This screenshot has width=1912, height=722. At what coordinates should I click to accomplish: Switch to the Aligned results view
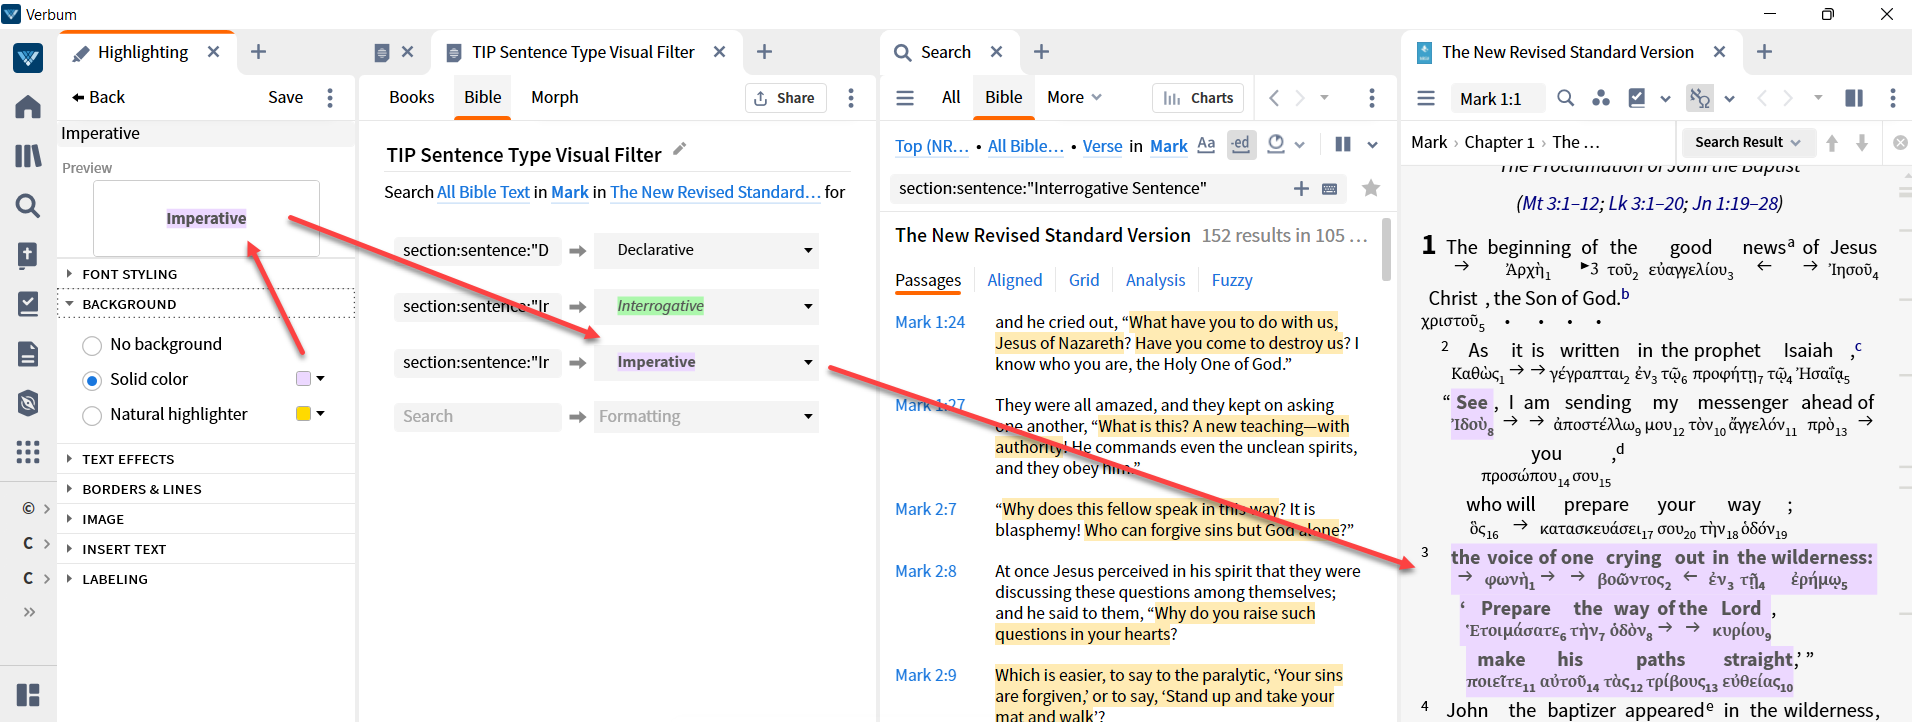click(x=1015, y=280)
